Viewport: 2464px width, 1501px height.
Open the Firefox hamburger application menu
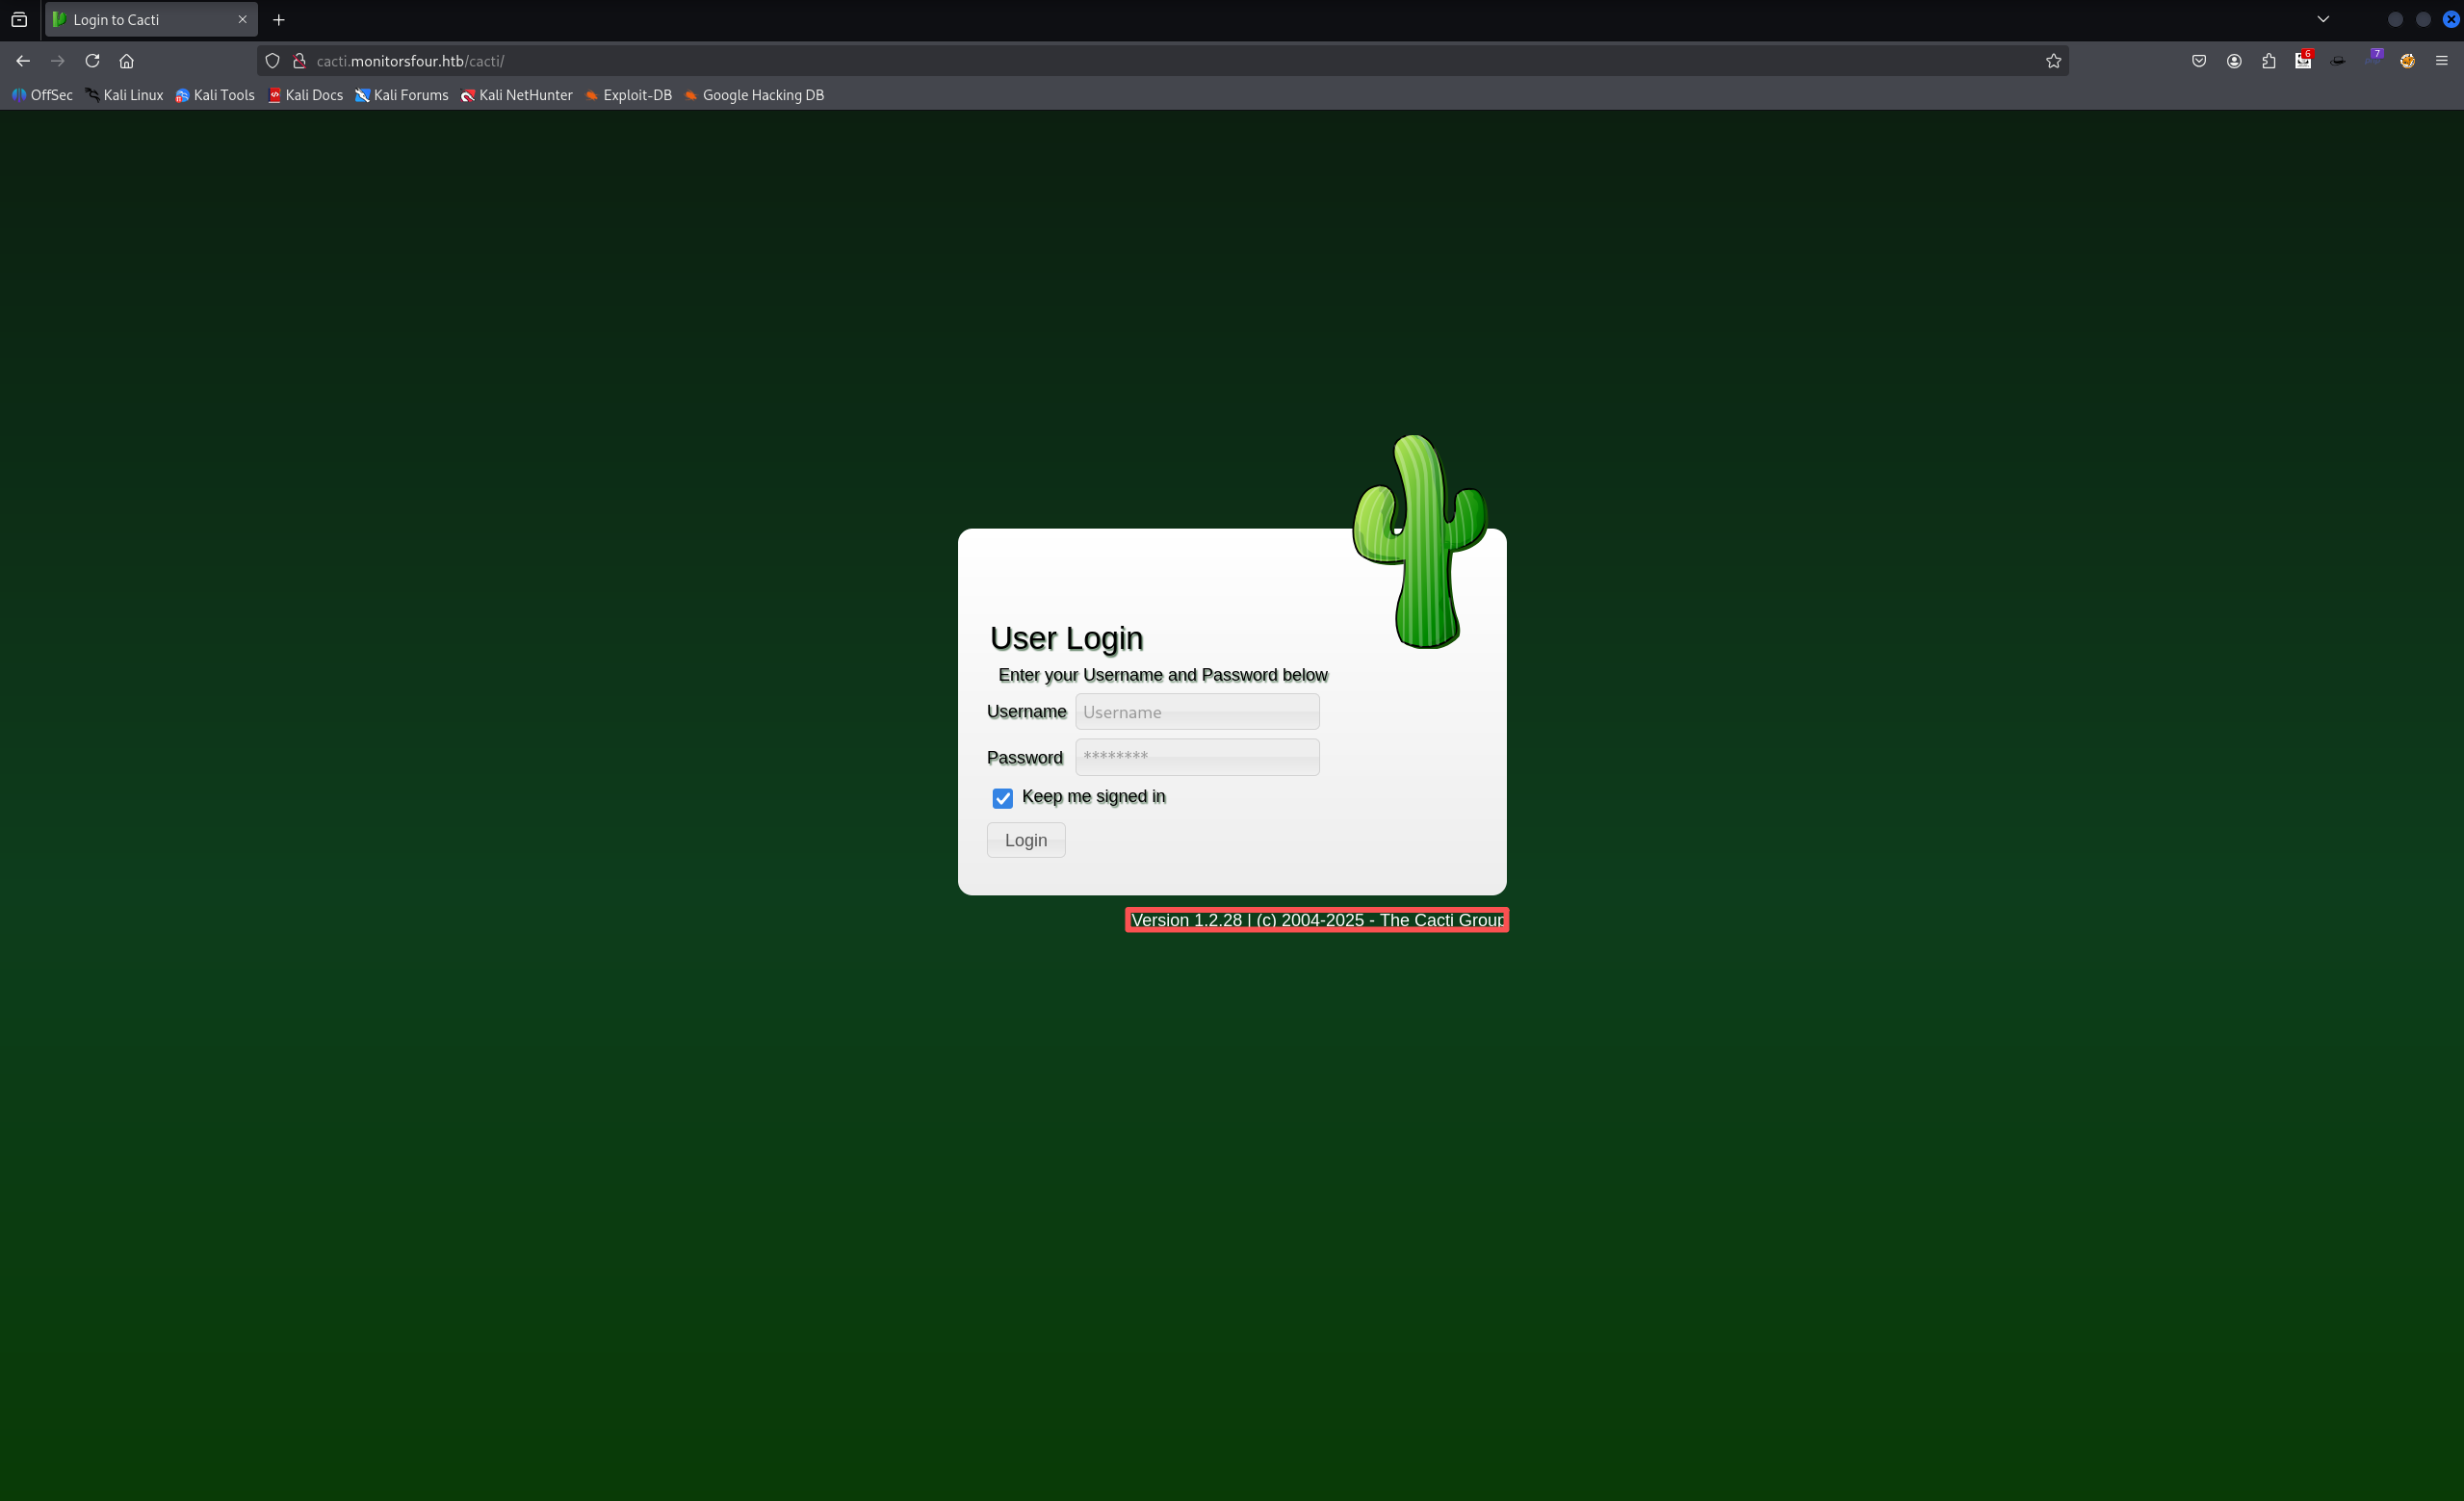2441,61
